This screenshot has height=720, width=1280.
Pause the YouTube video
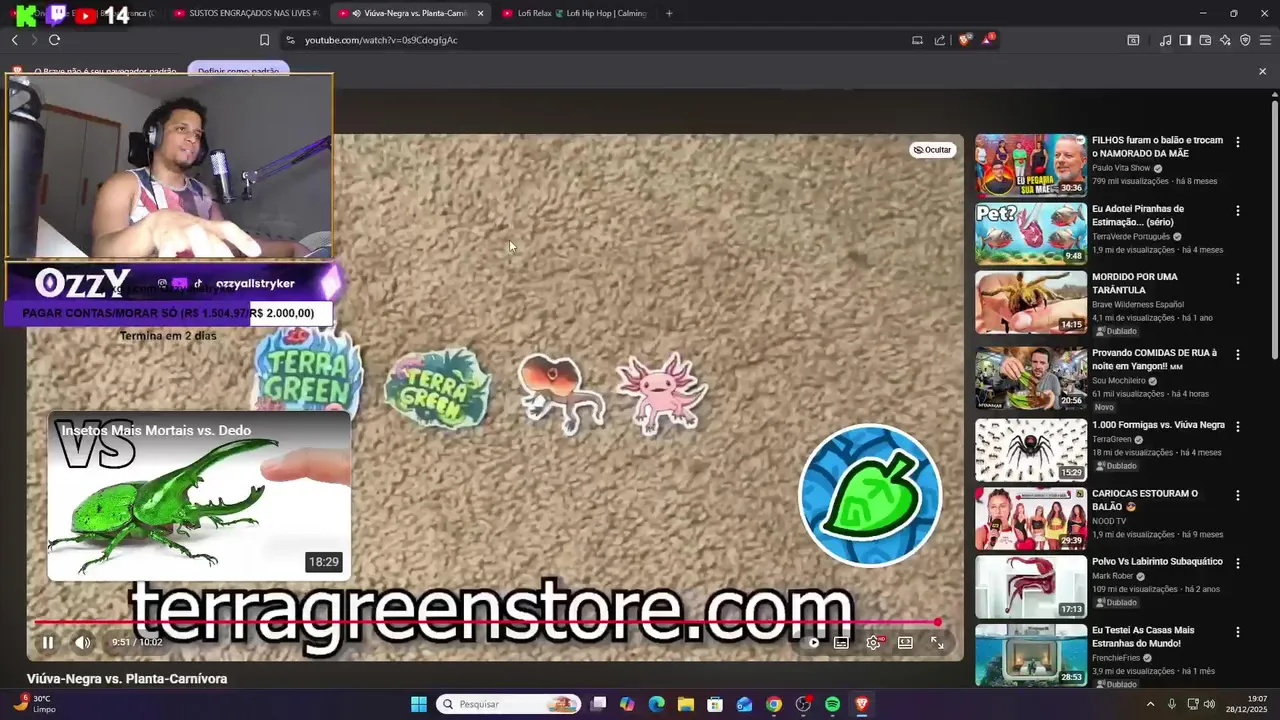point(47,643)
